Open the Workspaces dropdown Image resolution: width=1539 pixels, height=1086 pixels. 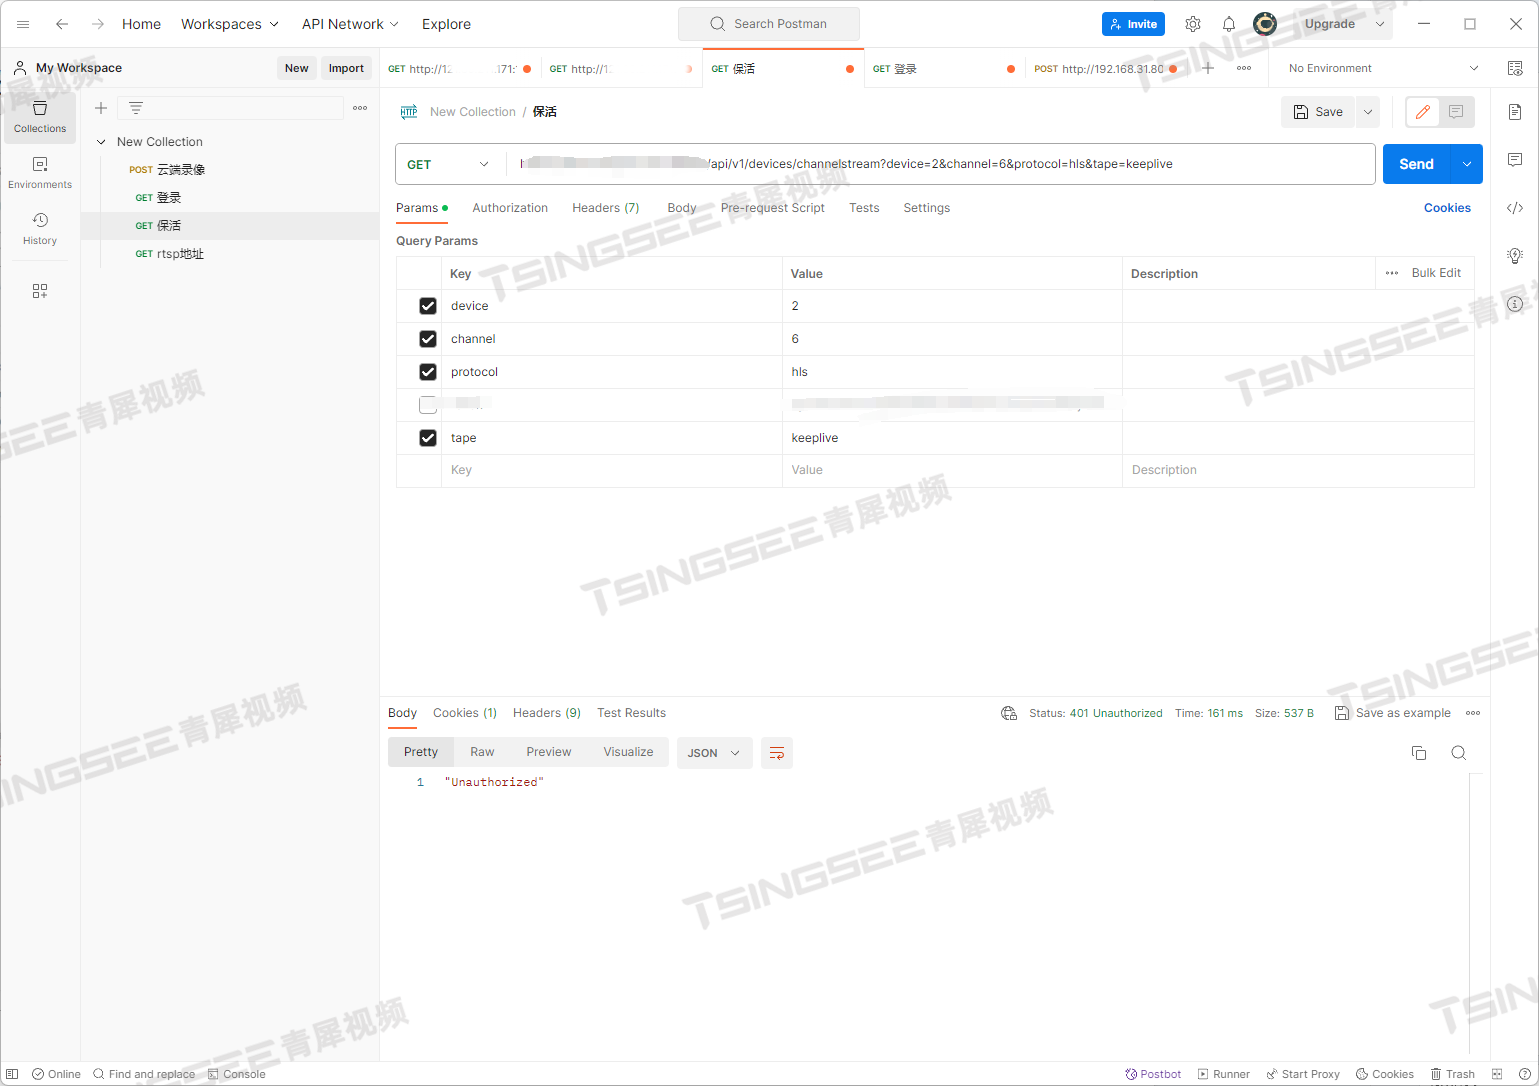coord(229,24)
